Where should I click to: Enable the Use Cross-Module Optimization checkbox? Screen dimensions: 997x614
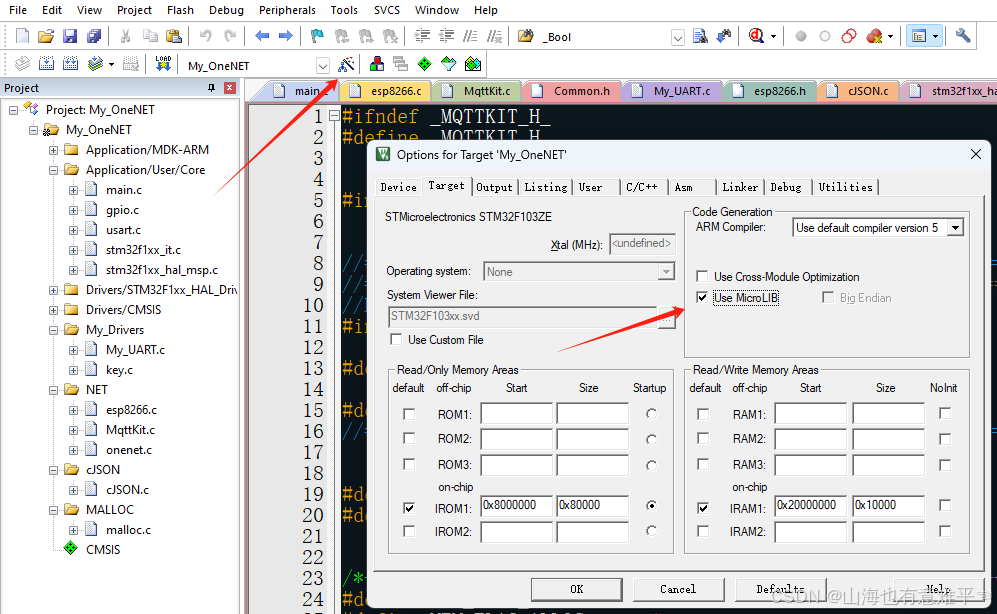coord(703,275)
